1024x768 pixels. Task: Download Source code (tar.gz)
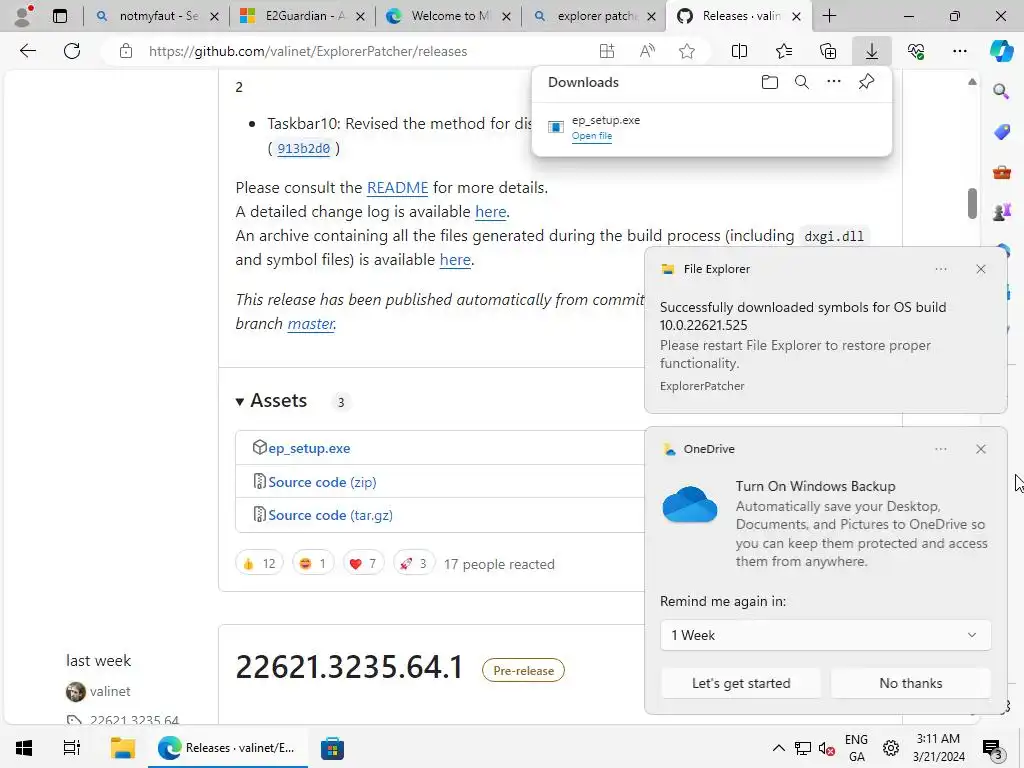(x=330, y=515)
